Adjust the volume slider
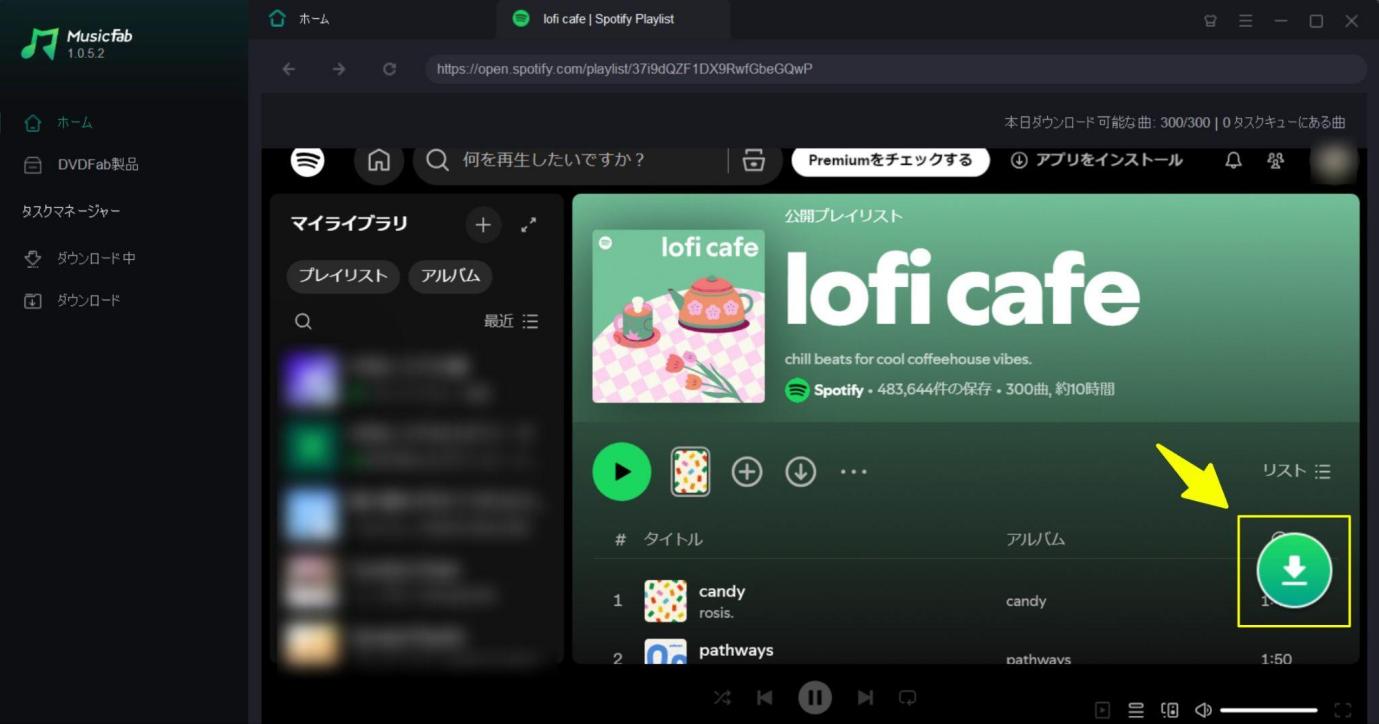The height and width of the screenshot is (724, 1379). [1268, 710]
